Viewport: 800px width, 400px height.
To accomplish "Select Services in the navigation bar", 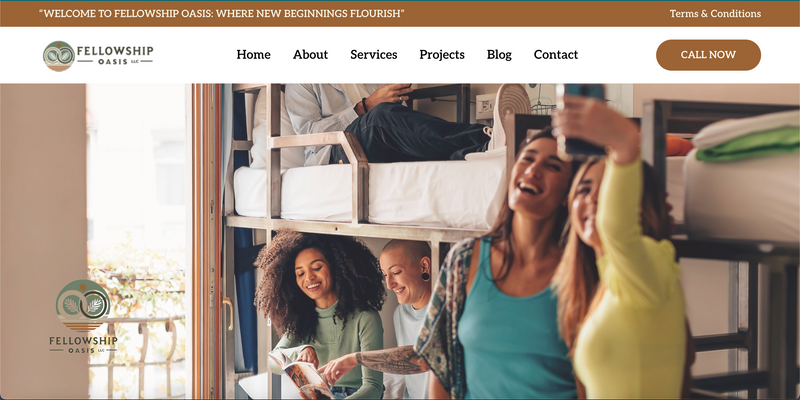I will coord(373,55).
